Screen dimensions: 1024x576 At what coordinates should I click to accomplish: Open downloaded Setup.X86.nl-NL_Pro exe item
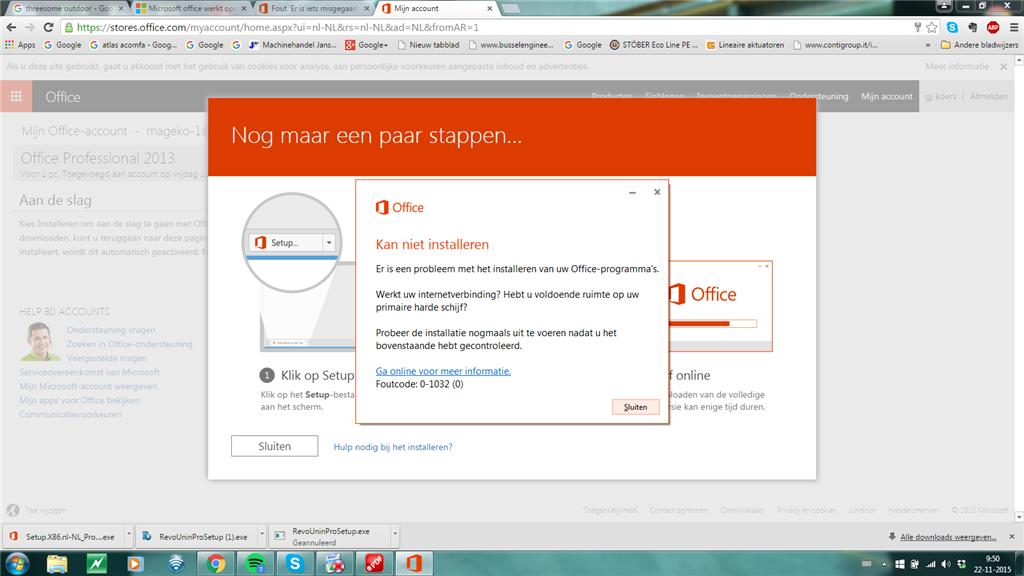[63, 537]
